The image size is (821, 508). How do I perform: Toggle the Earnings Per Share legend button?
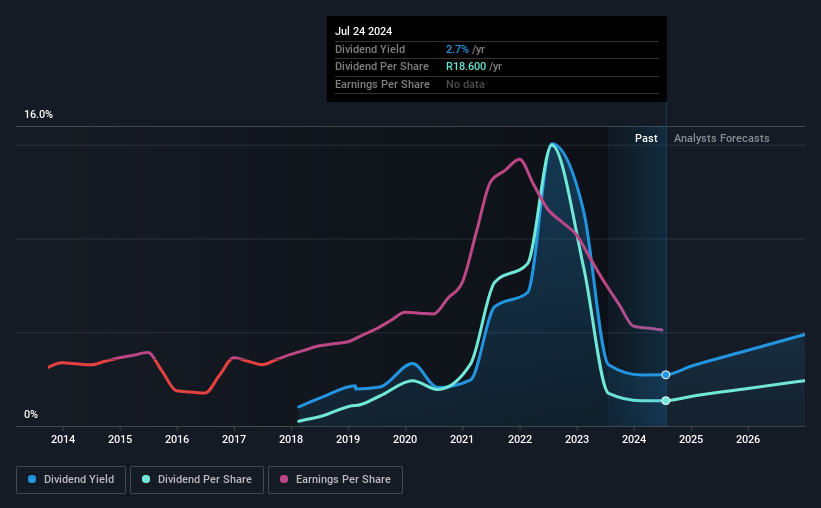pyautogui.click(x=335, y=480)
